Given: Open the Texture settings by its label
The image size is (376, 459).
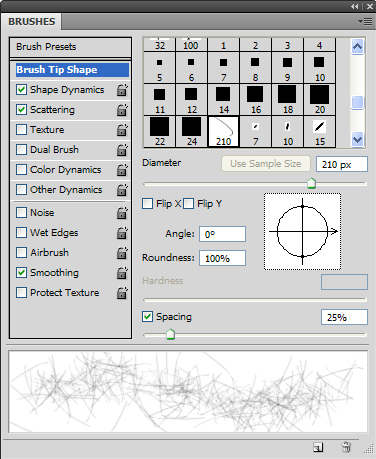Looking at the screenshot, I should [47, 130].
